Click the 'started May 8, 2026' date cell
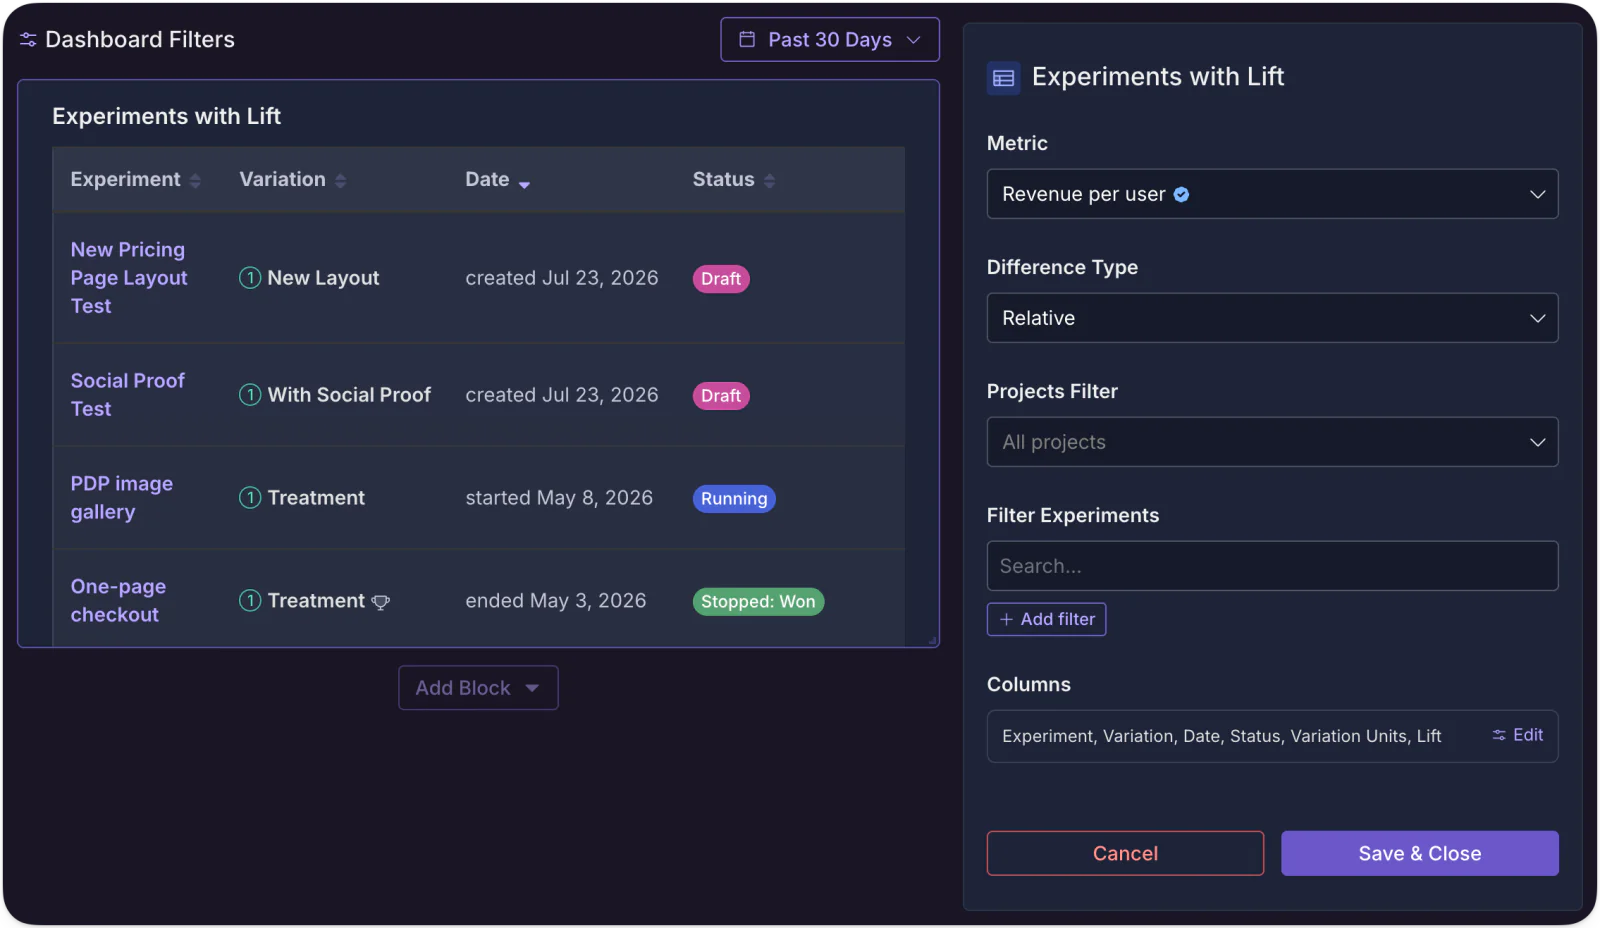The image size is (1600, 928). [559, 498]
